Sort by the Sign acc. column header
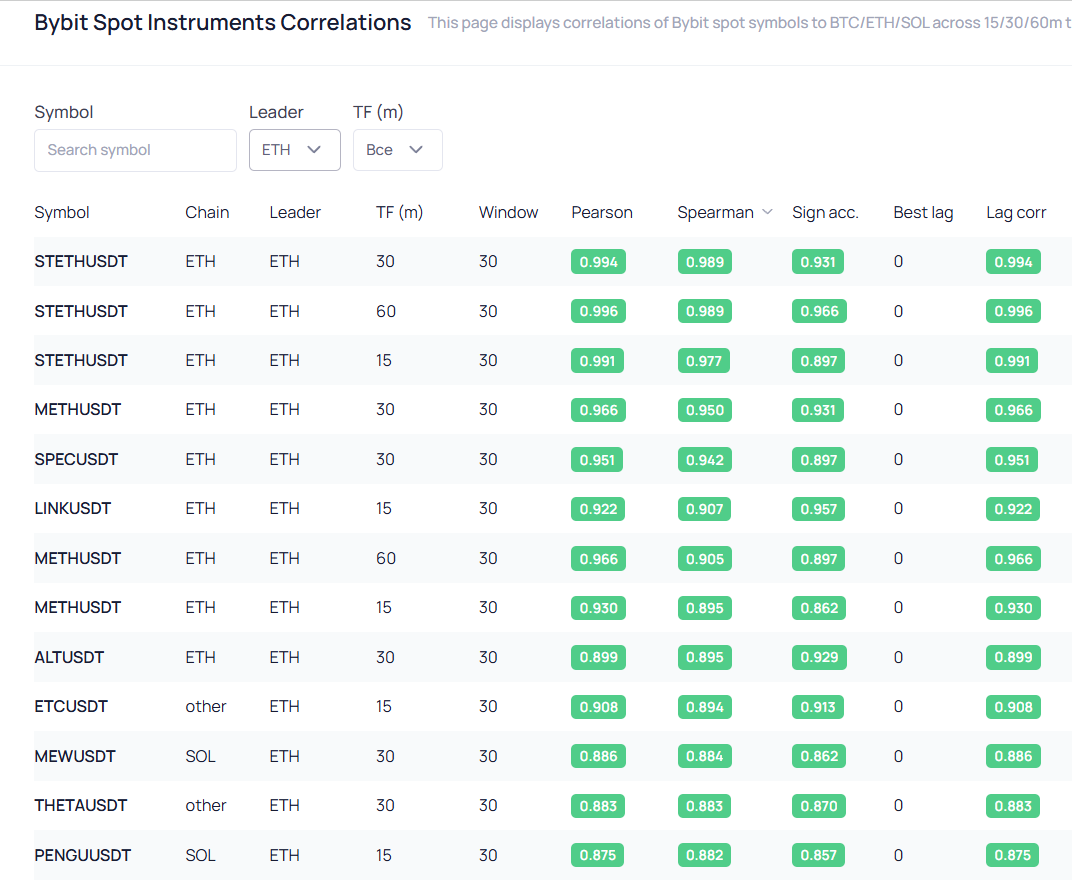This screenshot has width=1072, height=881. [825, 212]
